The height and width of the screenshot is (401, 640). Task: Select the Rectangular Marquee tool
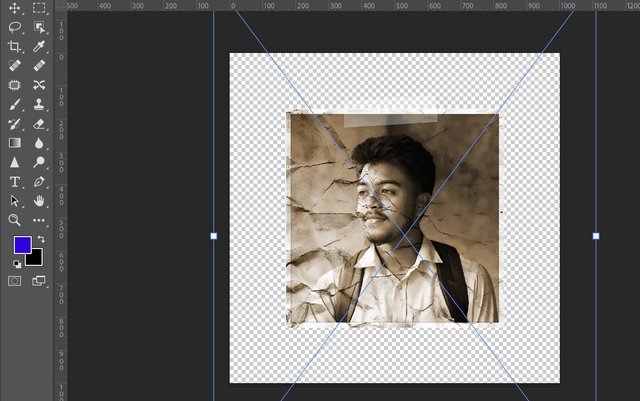click(x=39, y=9)
